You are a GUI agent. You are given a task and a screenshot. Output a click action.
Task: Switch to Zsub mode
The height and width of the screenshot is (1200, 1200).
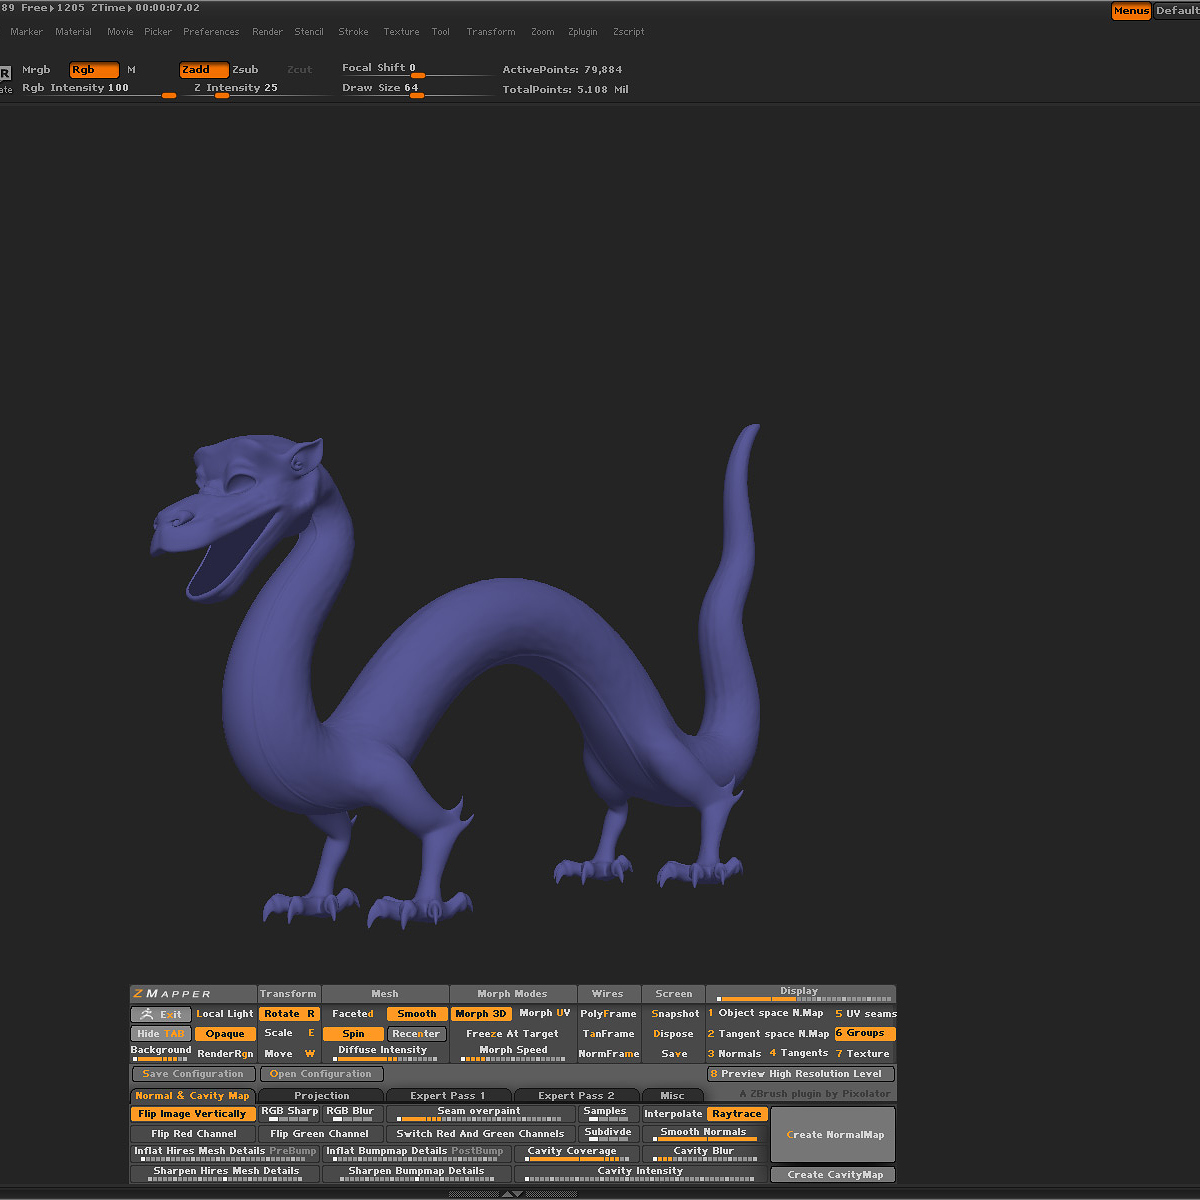245,70
